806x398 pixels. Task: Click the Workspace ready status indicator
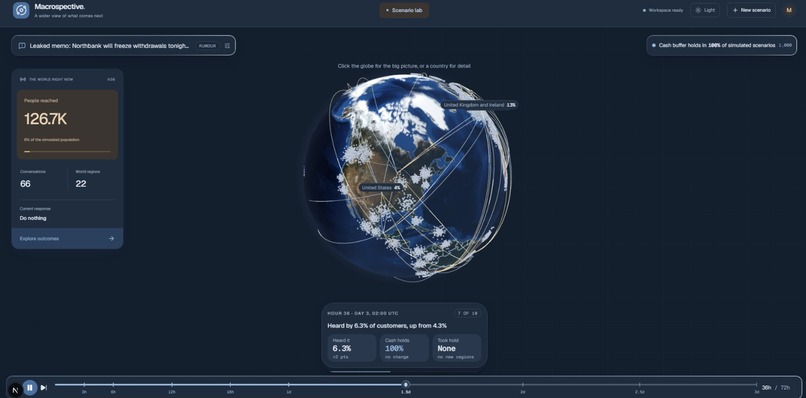663,10
